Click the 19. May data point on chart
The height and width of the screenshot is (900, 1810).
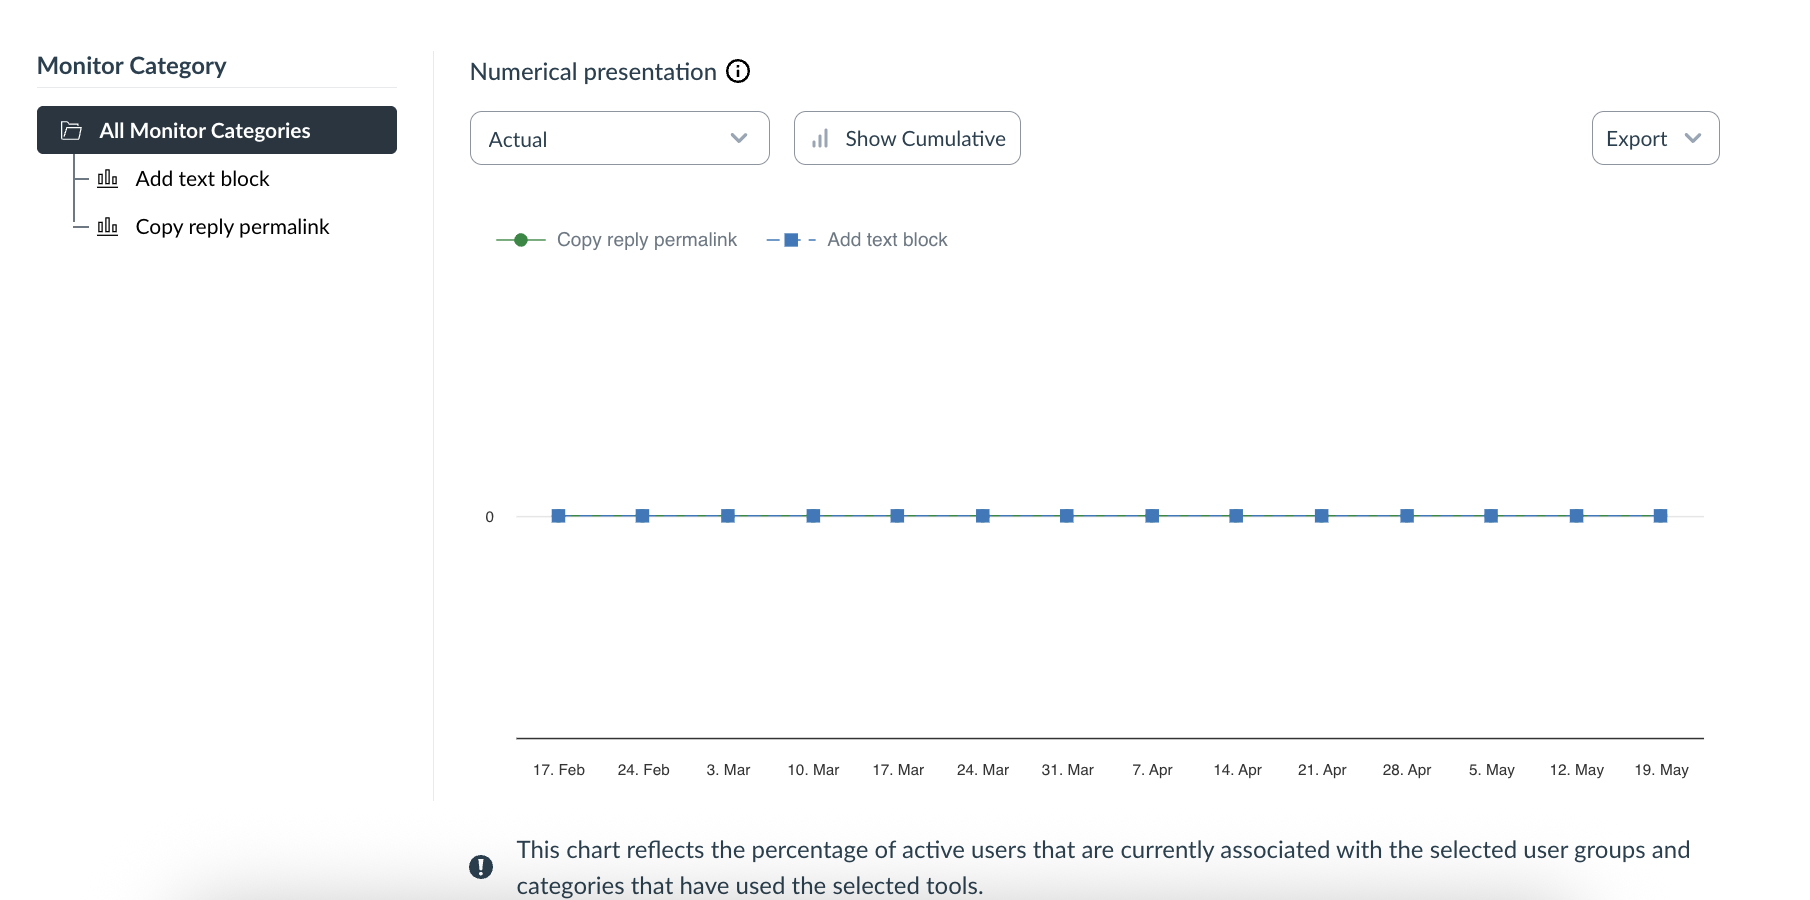click(x=1661, y=516)
